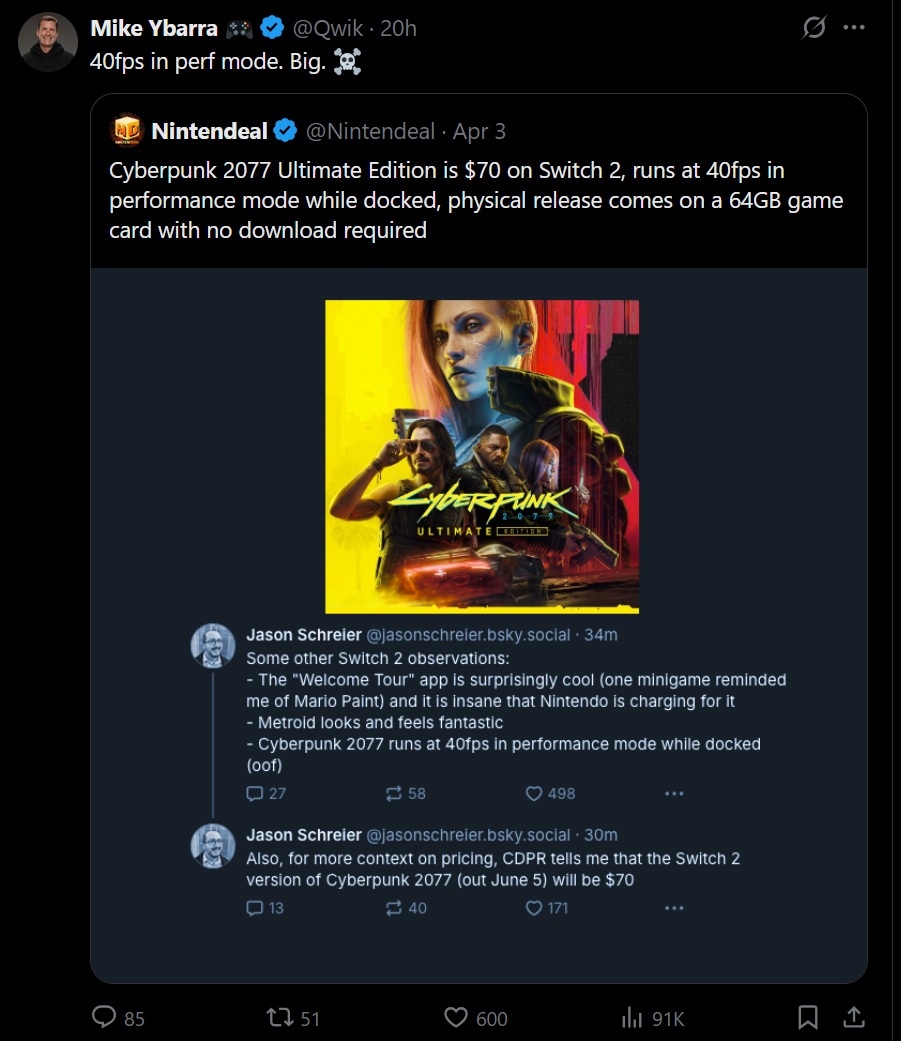
Task: Bookmark this post
Action: pos(808,1017)
